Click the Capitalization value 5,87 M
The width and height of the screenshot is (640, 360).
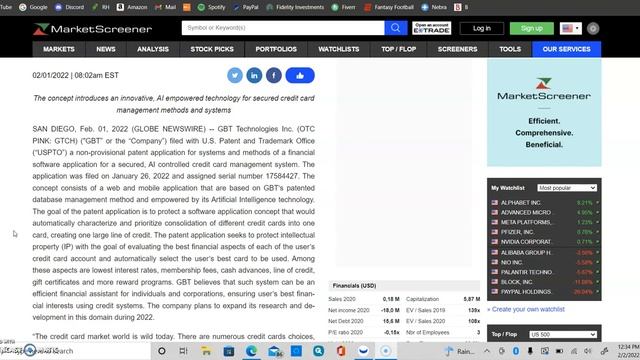pyautogui.click(x=472, y=299)
